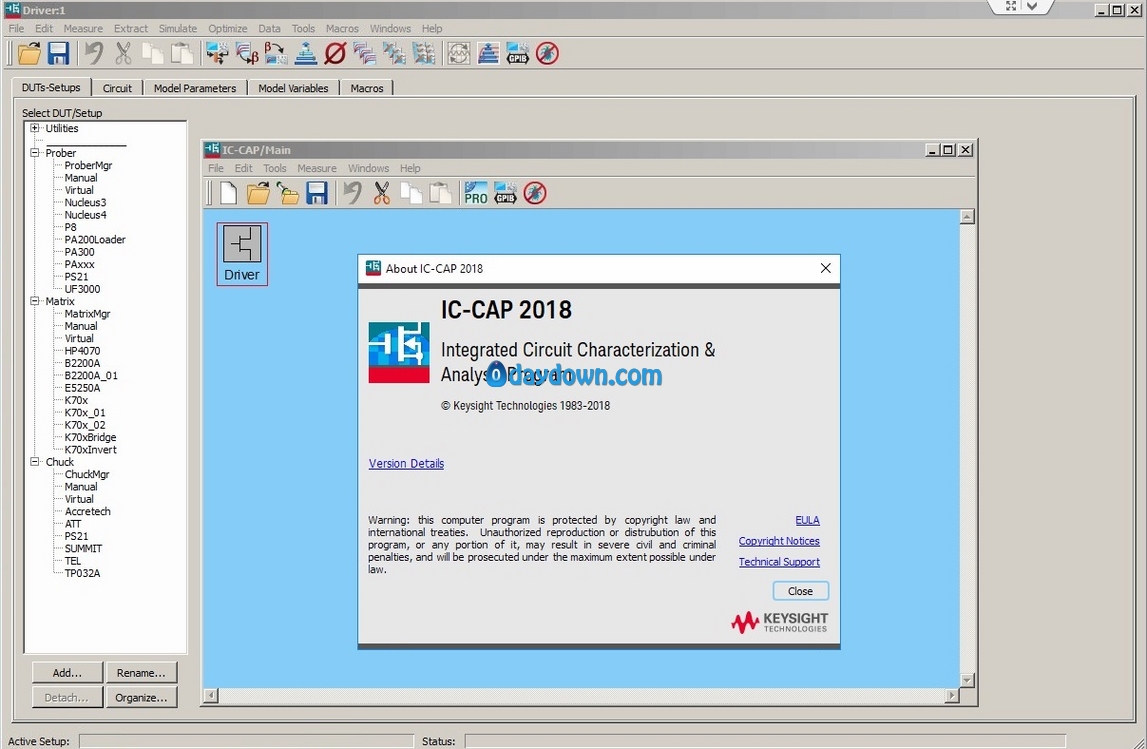1147x749 pixels.
Task: Open a file from Driver window toolbar
Action: tap(29, 53)
